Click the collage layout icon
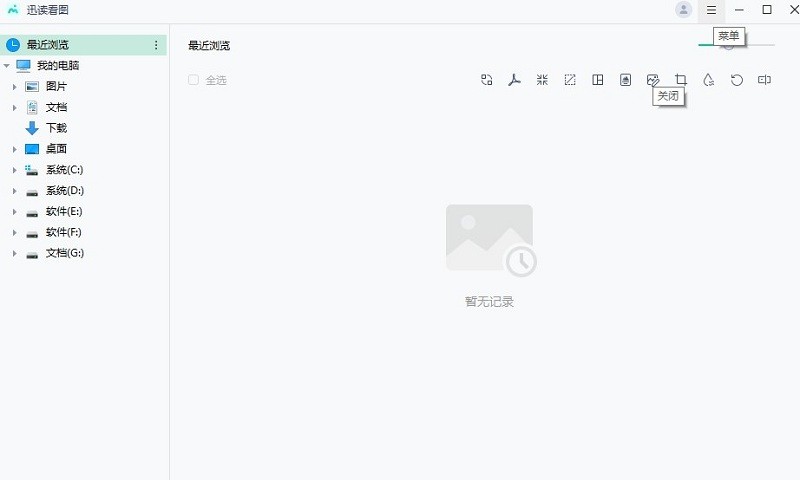Image resolution: width=800 pixels, height=480 pixels. pos(598,80)
